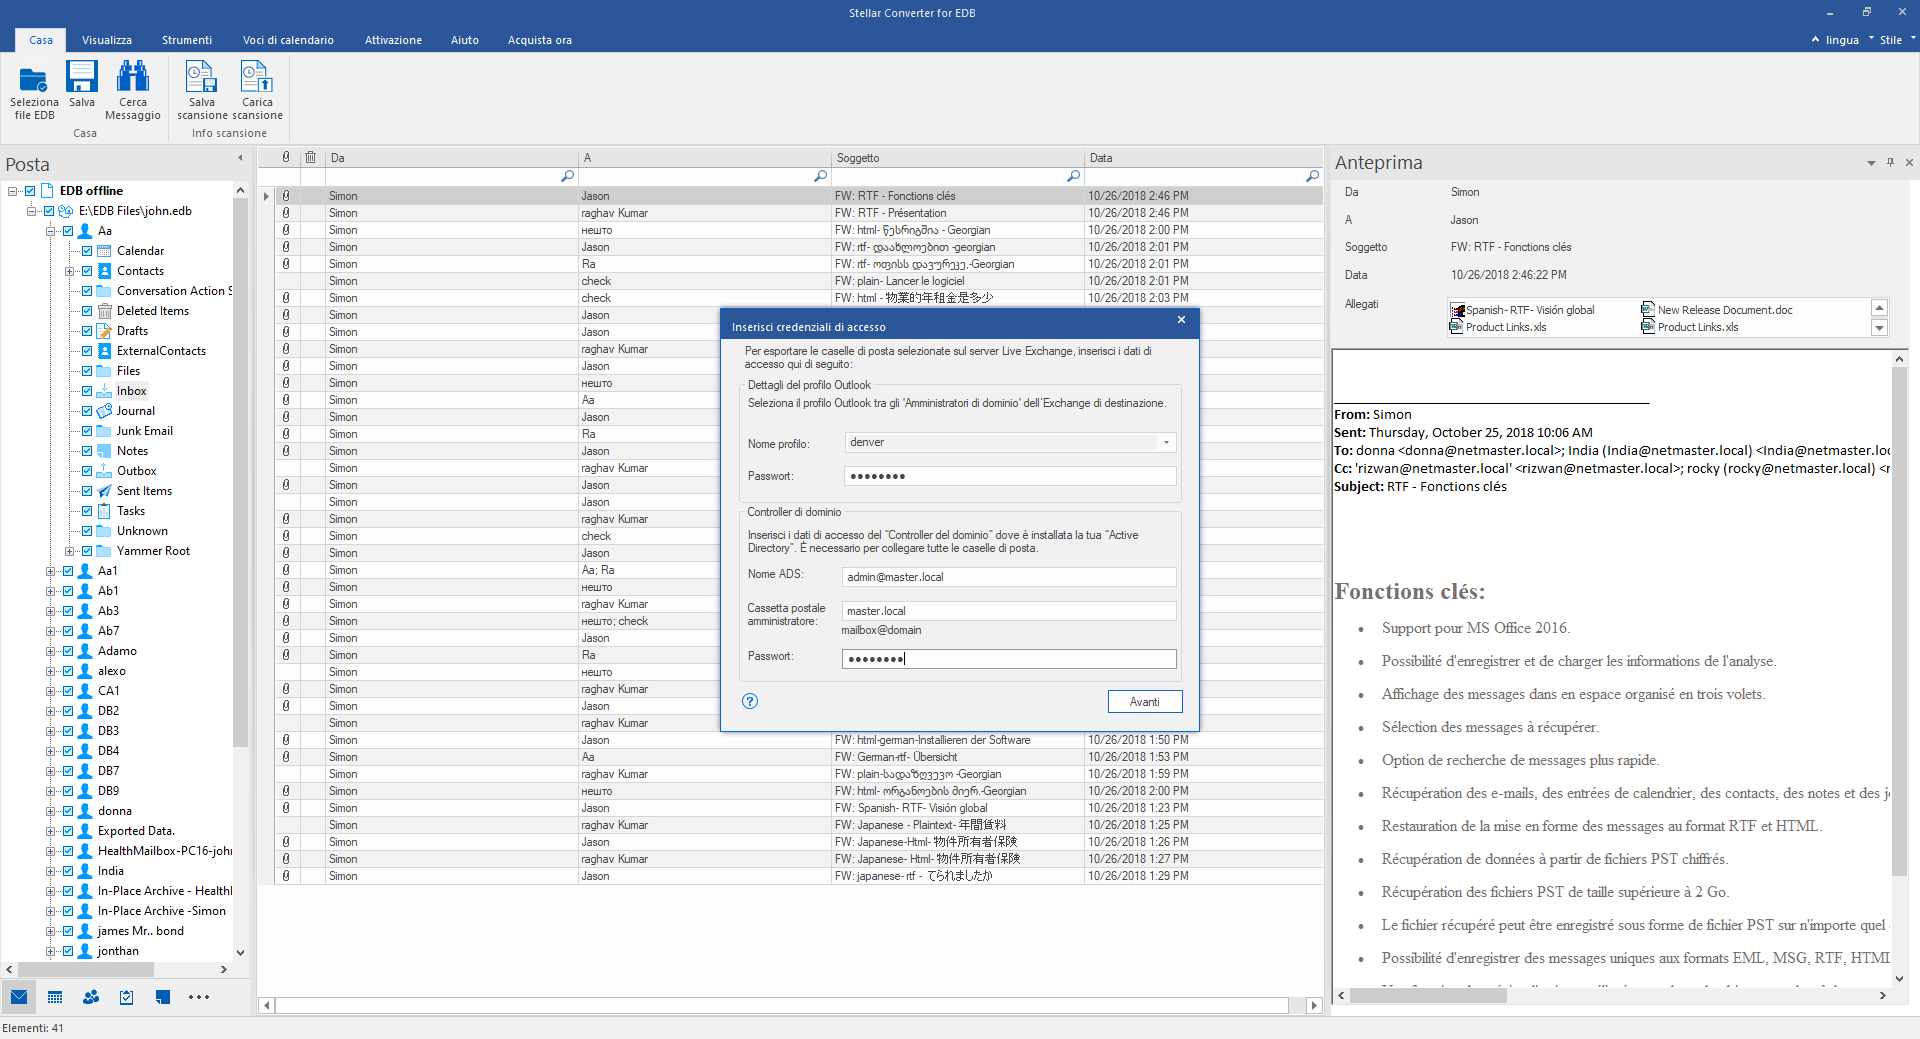Select Sent Items folder in tree

click(144, 491)
